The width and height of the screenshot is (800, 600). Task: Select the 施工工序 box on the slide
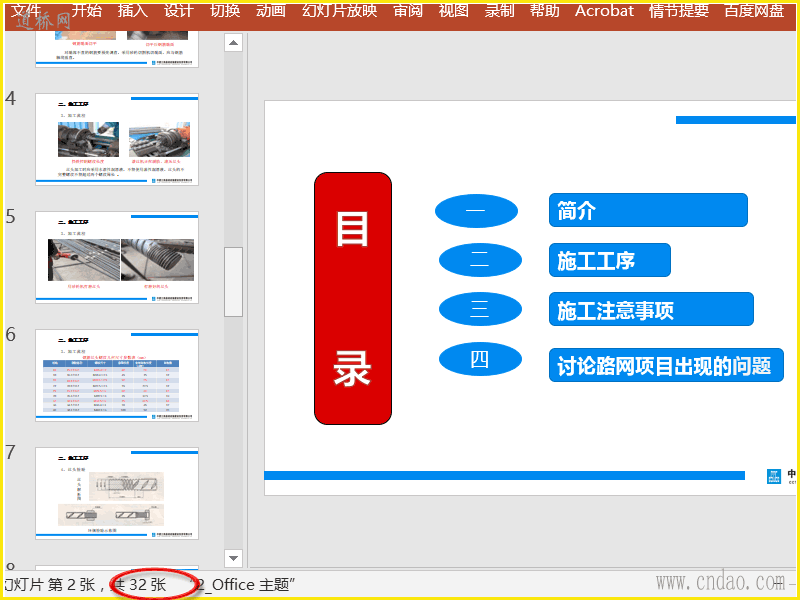pos(610,260)
